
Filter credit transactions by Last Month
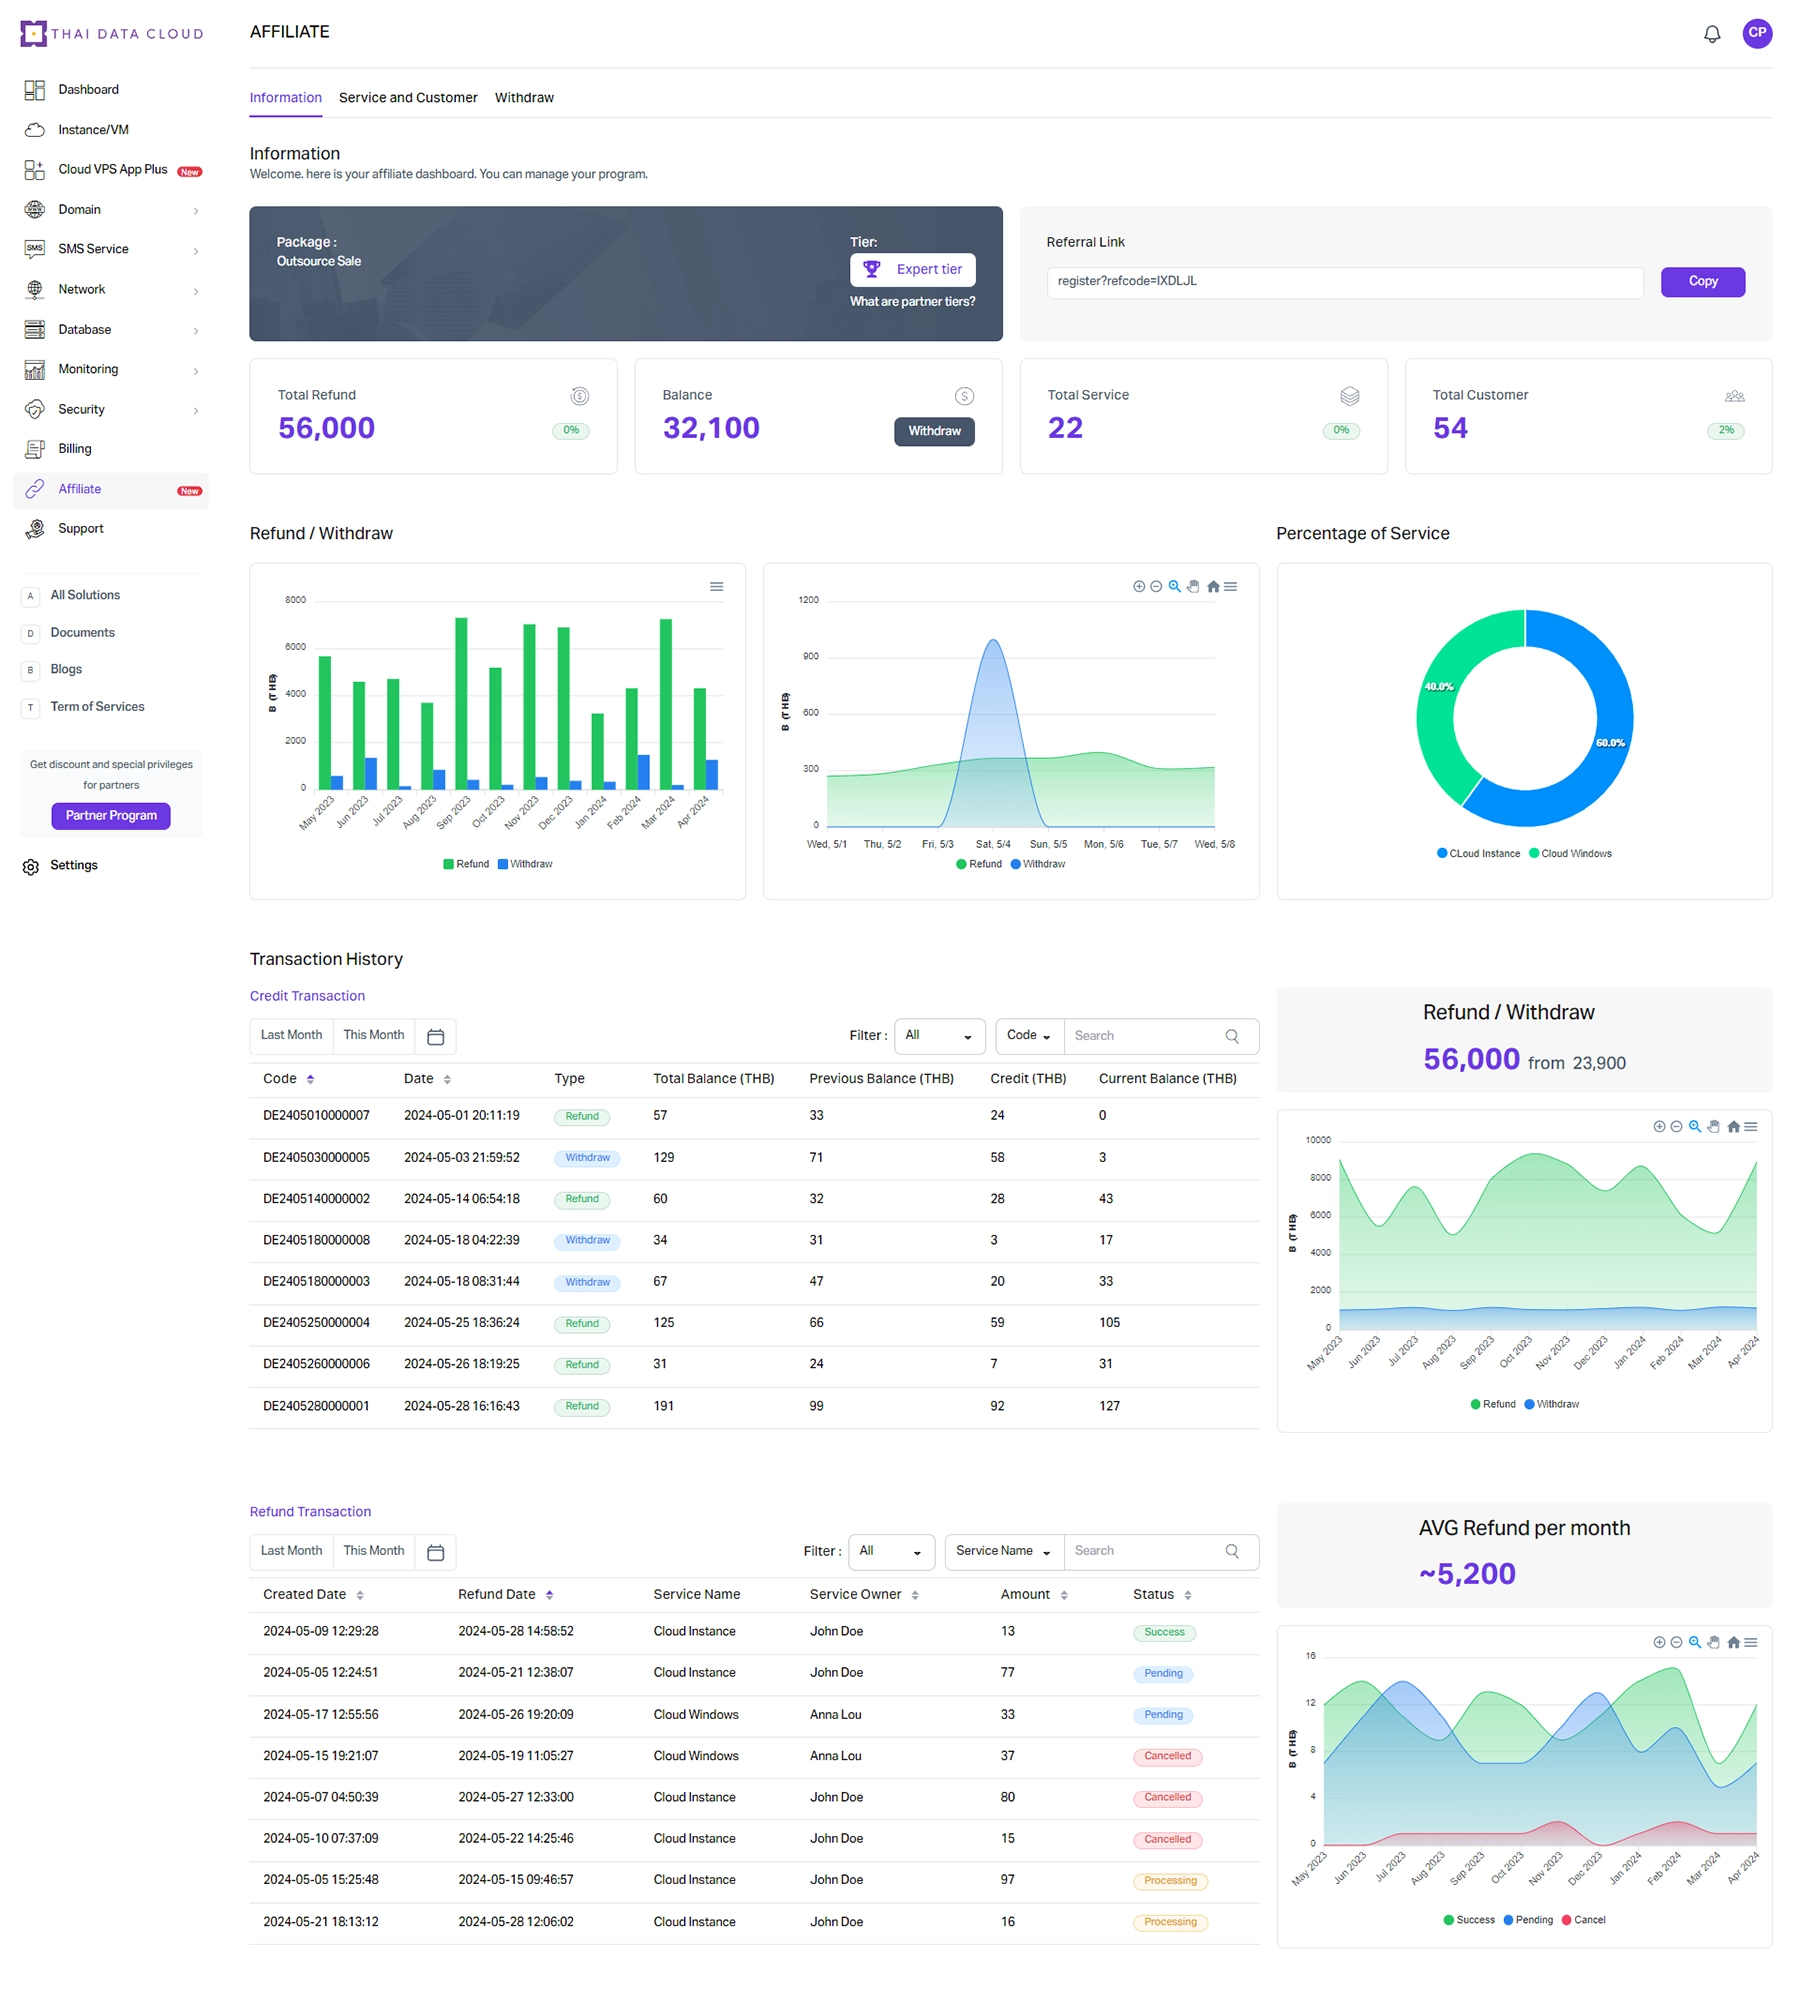coord(291,1036)
